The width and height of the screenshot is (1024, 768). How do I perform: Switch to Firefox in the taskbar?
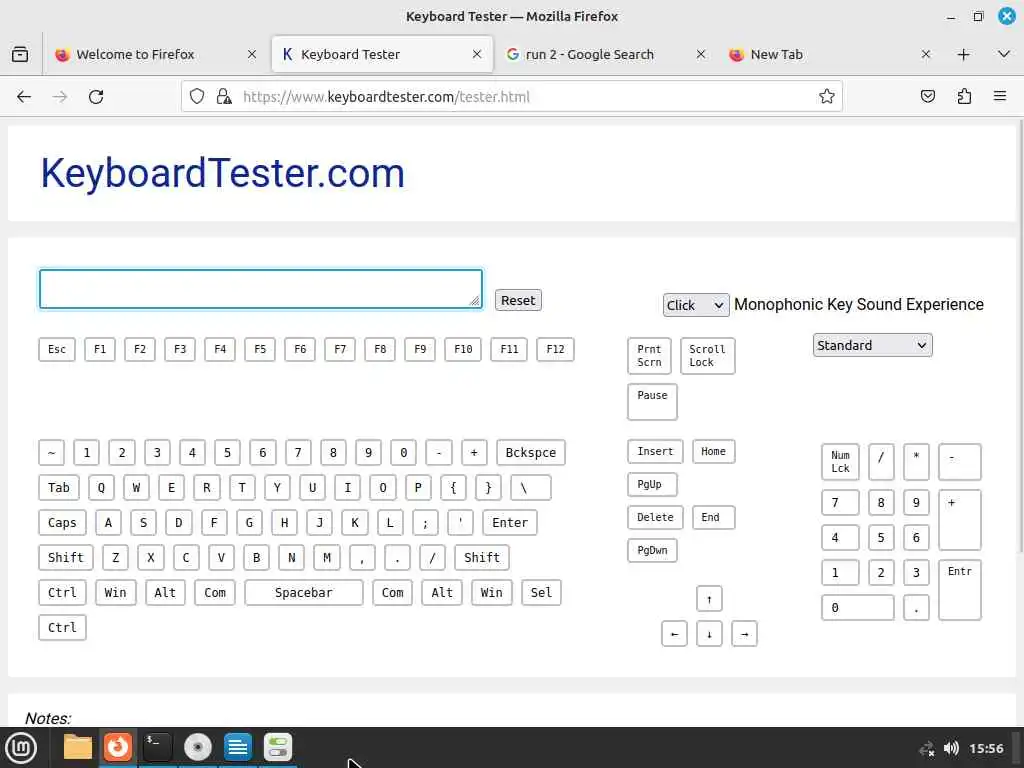pyautogui.click(x=118, y=747)
